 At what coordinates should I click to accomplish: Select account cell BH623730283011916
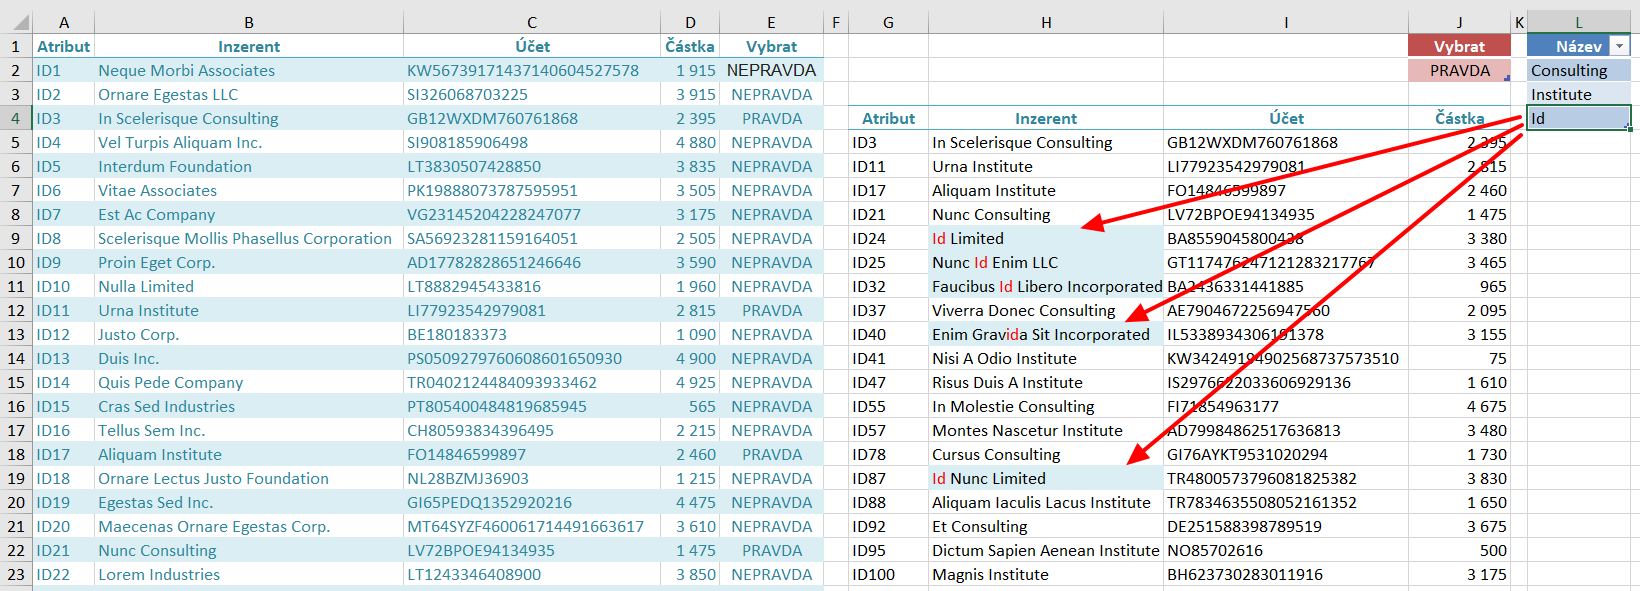point(1286,574)
